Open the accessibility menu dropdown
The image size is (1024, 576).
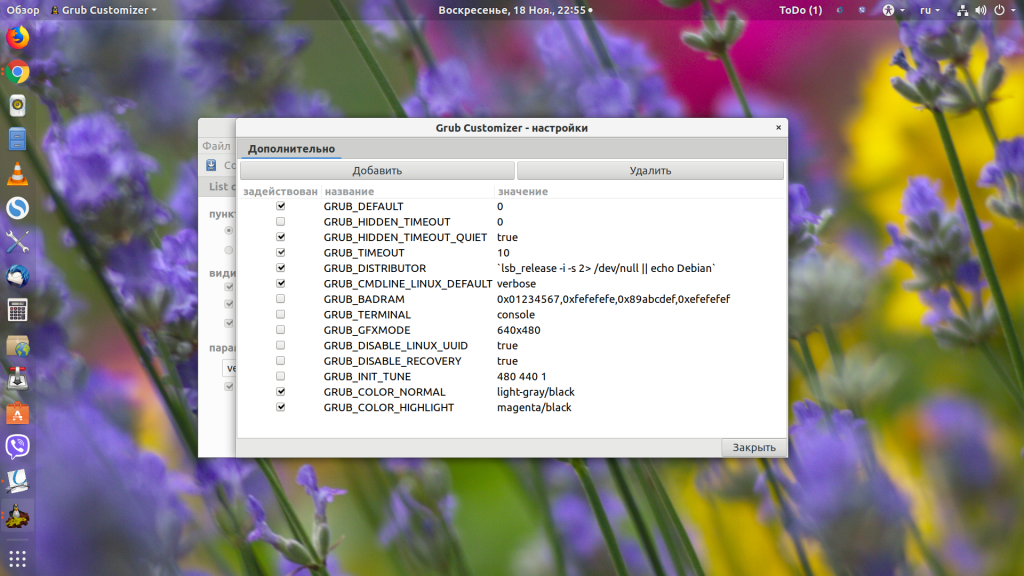pos(892,10)
